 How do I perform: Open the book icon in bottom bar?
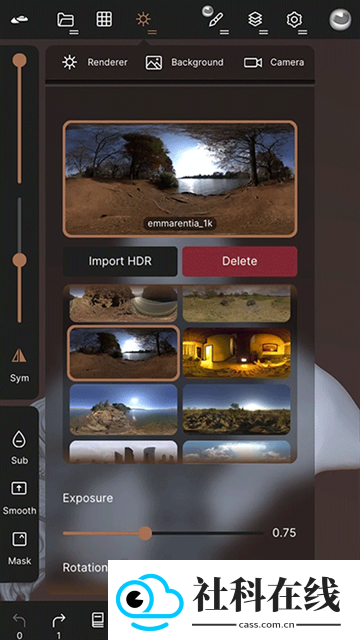[98, 620]
